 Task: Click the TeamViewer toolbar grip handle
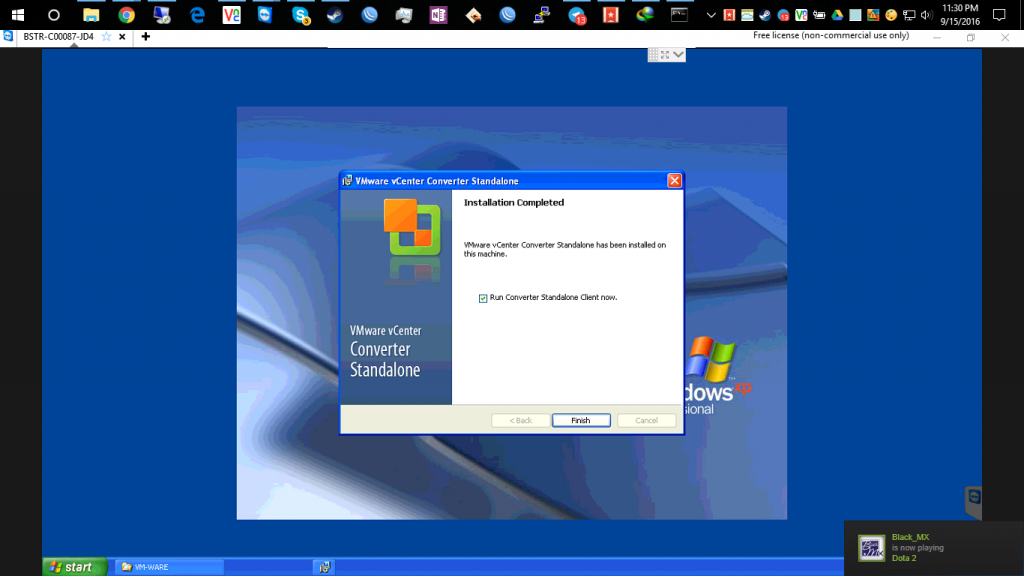(x=653, y=55)
